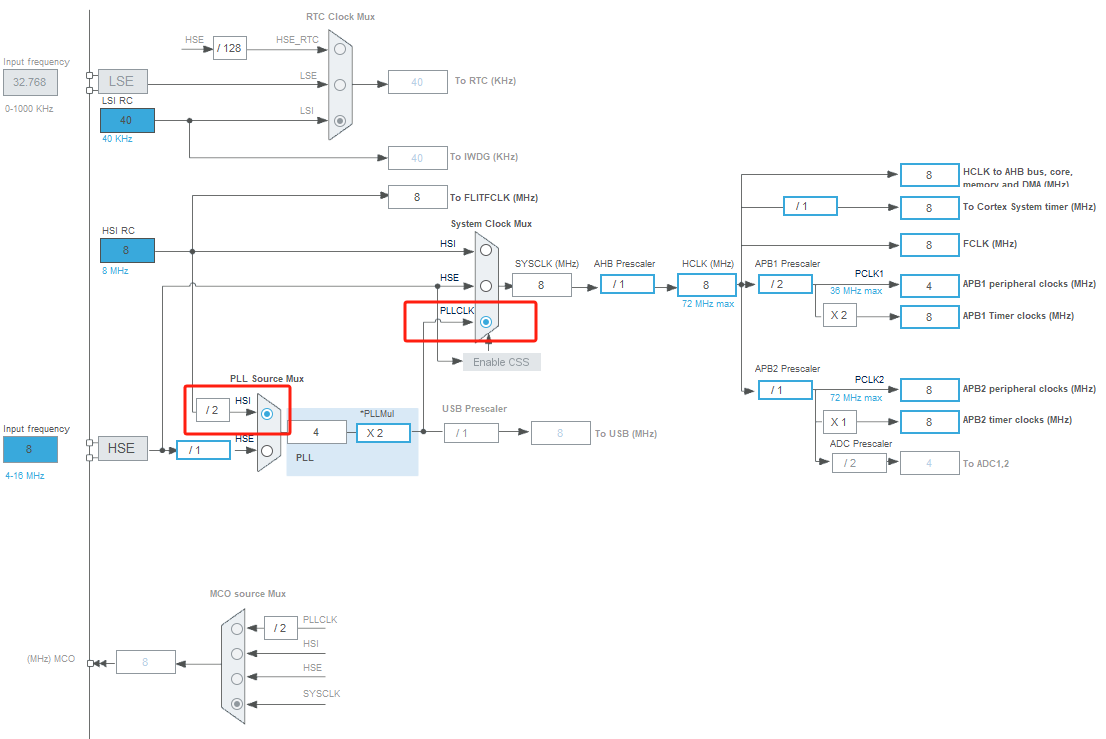Open the APB2 Prescaler divider selector
1106x739 pixels.
784,389
